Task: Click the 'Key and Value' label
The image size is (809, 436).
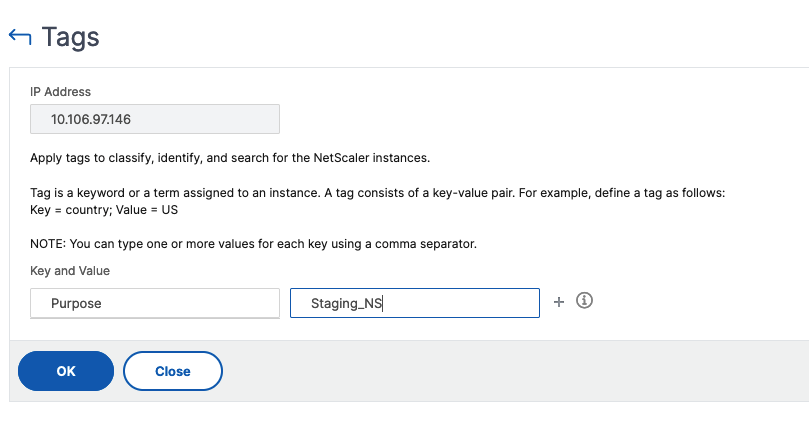Action: pyautogui.click(x=70, y=271)
